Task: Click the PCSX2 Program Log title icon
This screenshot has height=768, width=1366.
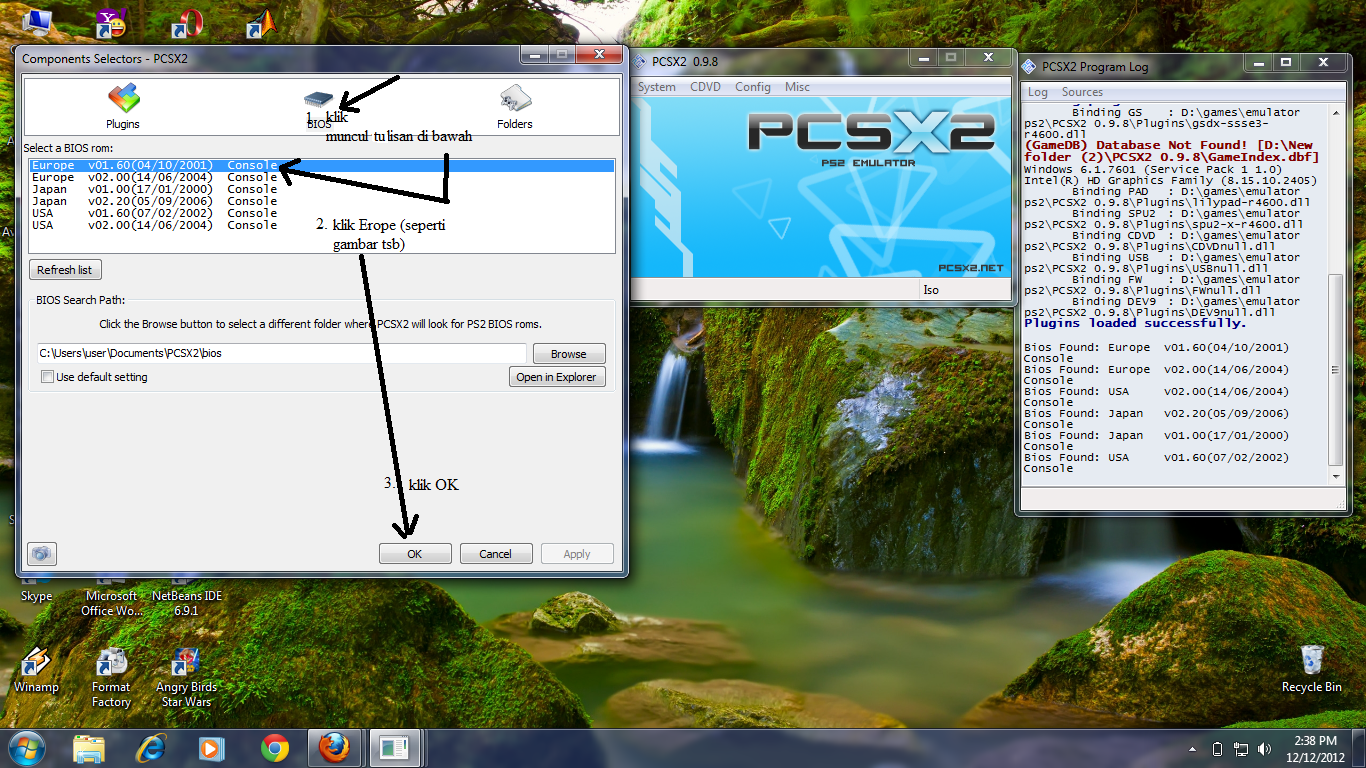Action: point(1030,67)
